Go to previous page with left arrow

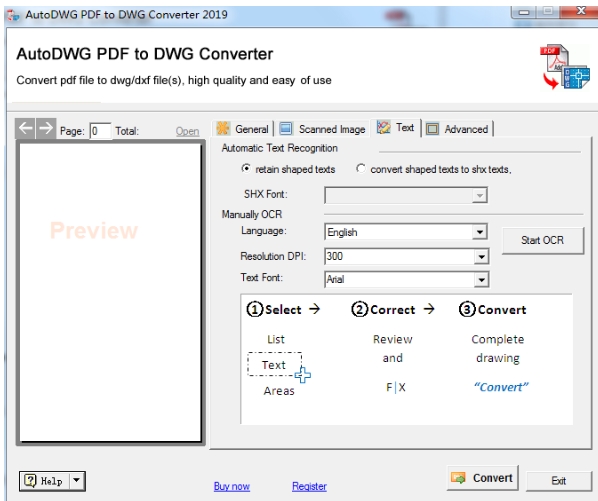click(25, 128)
